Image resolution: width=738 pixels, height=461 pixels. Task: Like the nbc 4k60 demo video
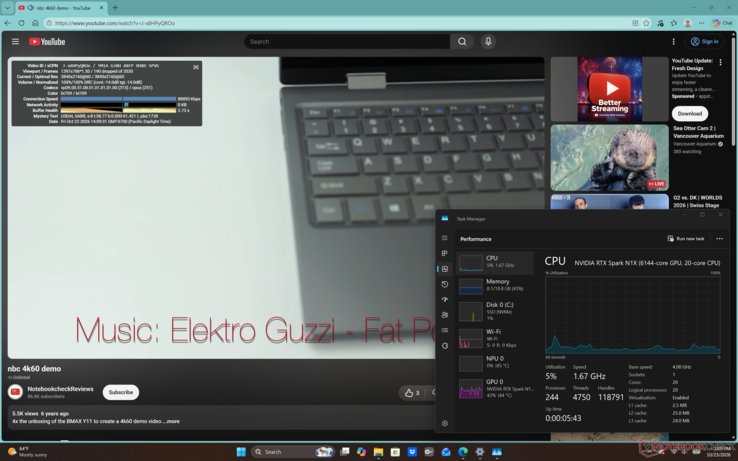coord(412,393)
